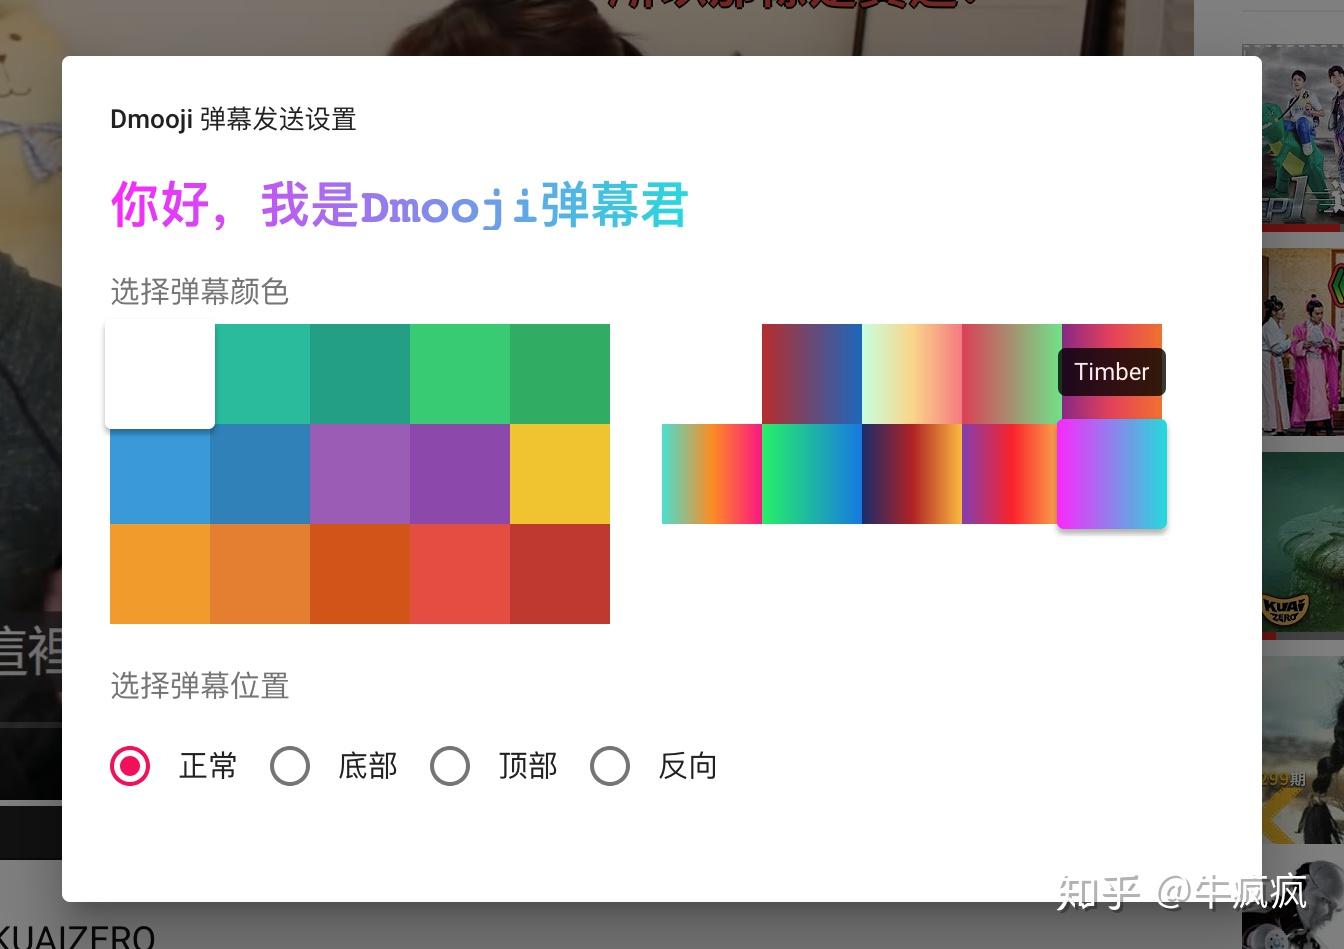Image resolution: width=1344 pixels, height=949 pixels.
Task: Click the 选择弹幕颜色 label
Action: coord(200,292)
